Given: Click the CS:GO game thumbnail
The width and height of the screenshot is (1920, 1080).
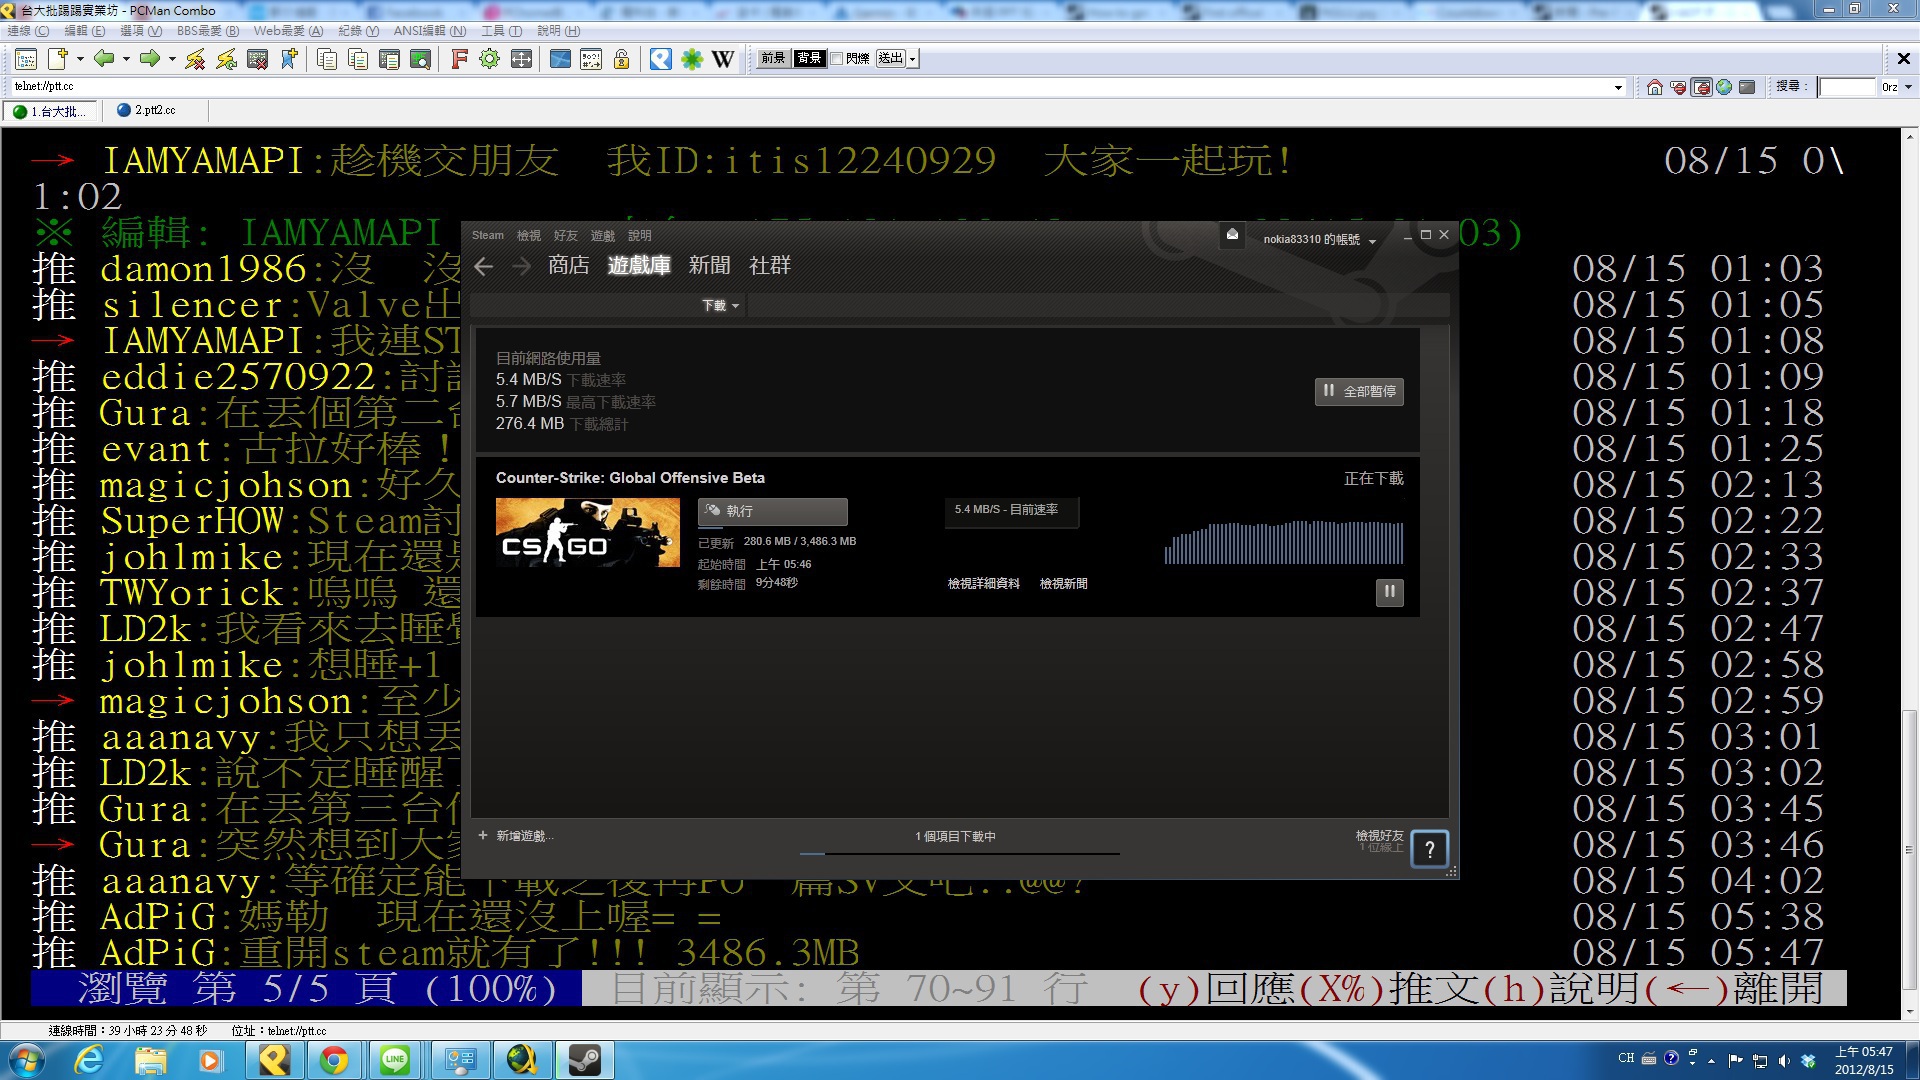Looking at the screenshot, I should pos(588,533).
